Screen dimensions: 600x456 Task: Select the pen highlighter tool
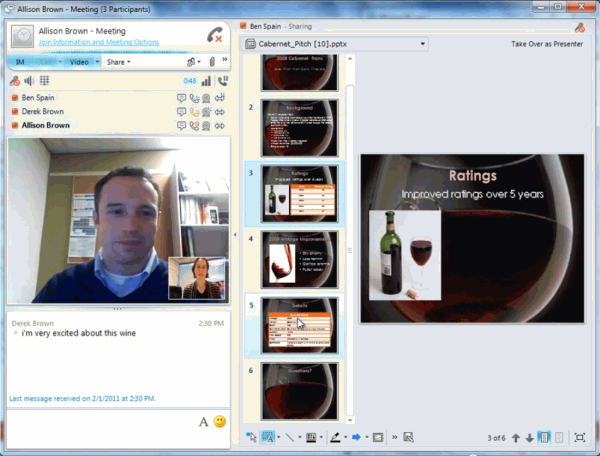[x=335, y=437]
